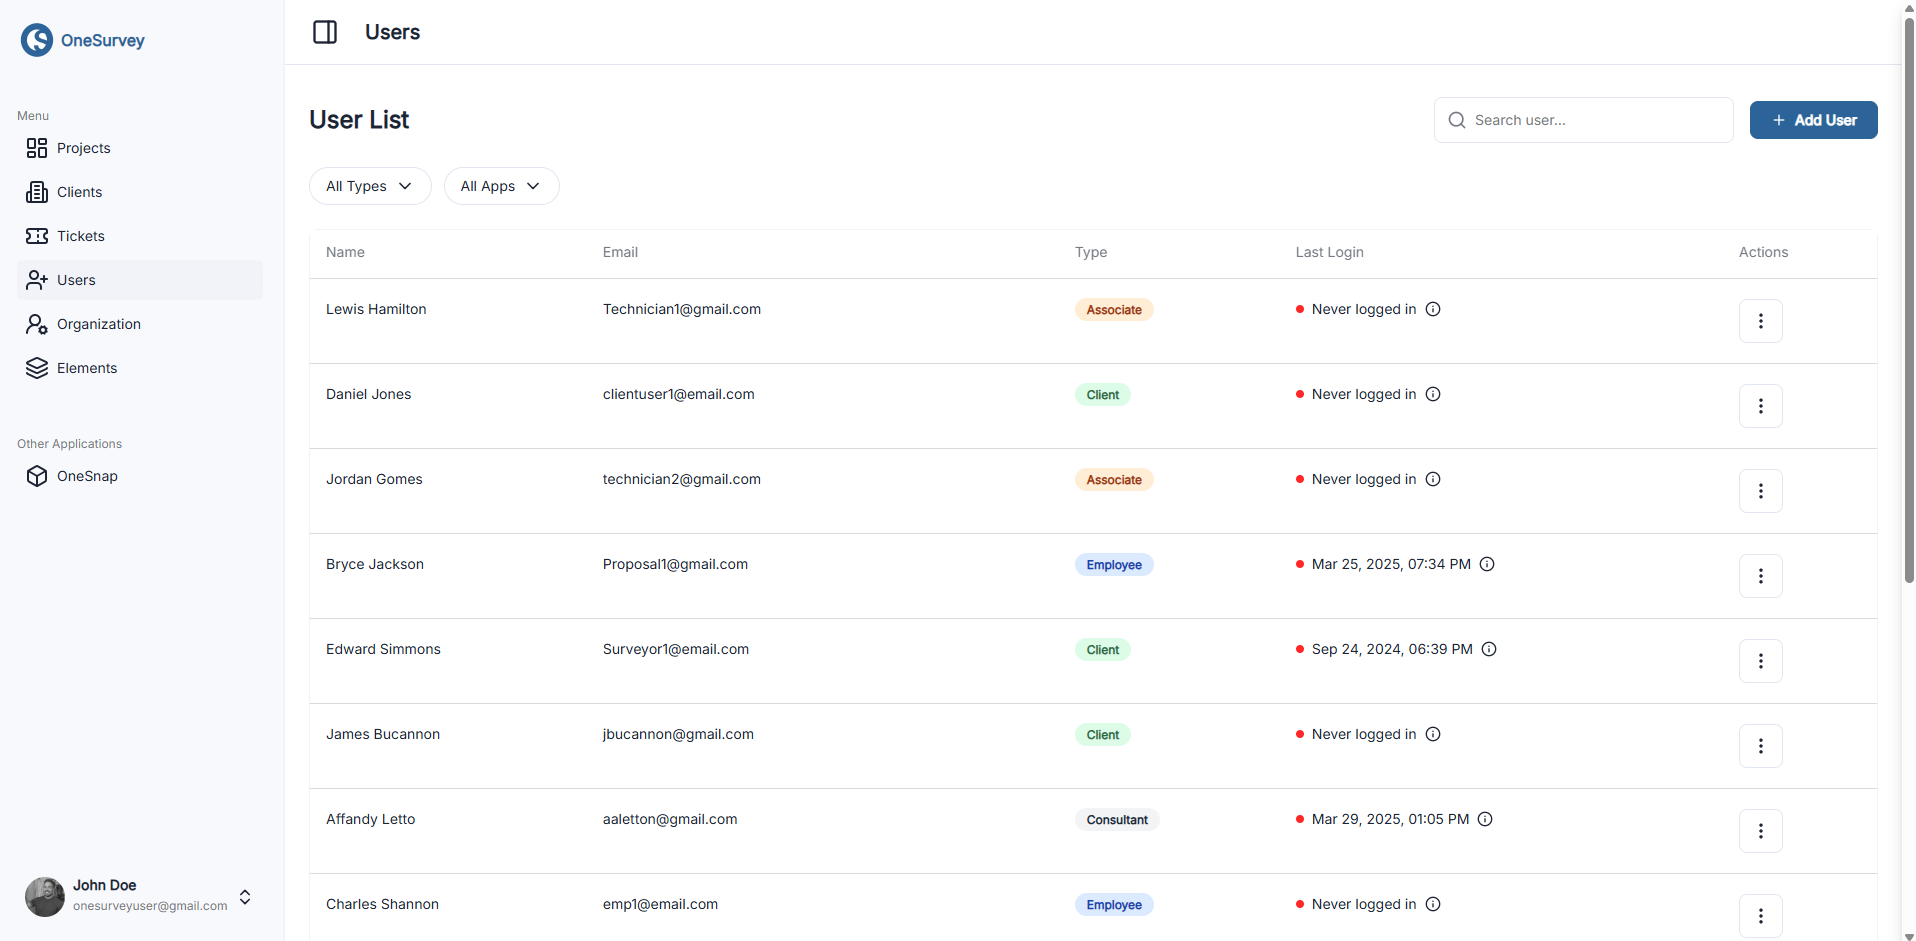Click the Add User button
The image size is (1916, 941).
(x=1813, y=120)
